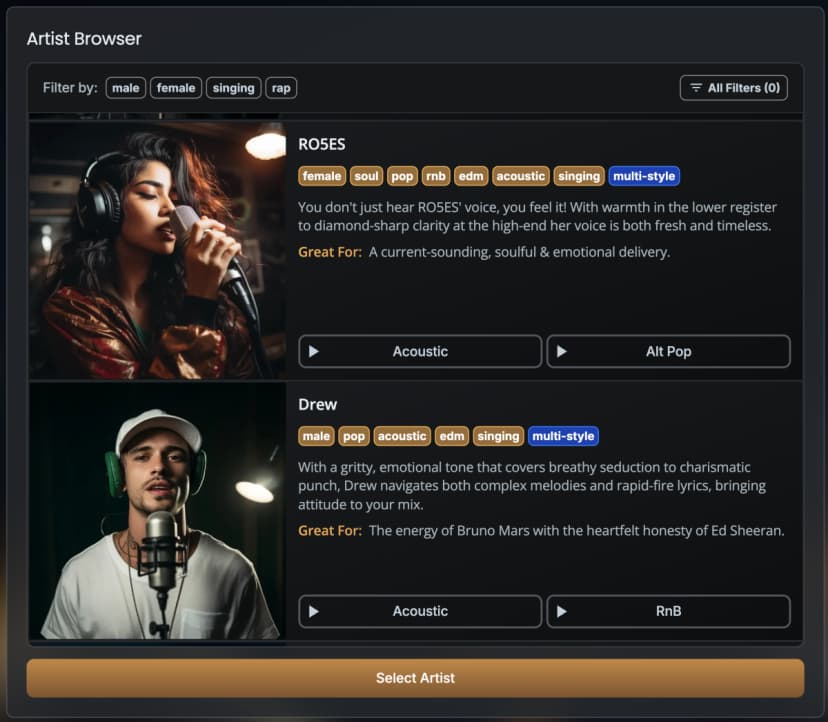Click the filter lines icon in All Filters
The image size is (828, 722).
pos(696,88)
